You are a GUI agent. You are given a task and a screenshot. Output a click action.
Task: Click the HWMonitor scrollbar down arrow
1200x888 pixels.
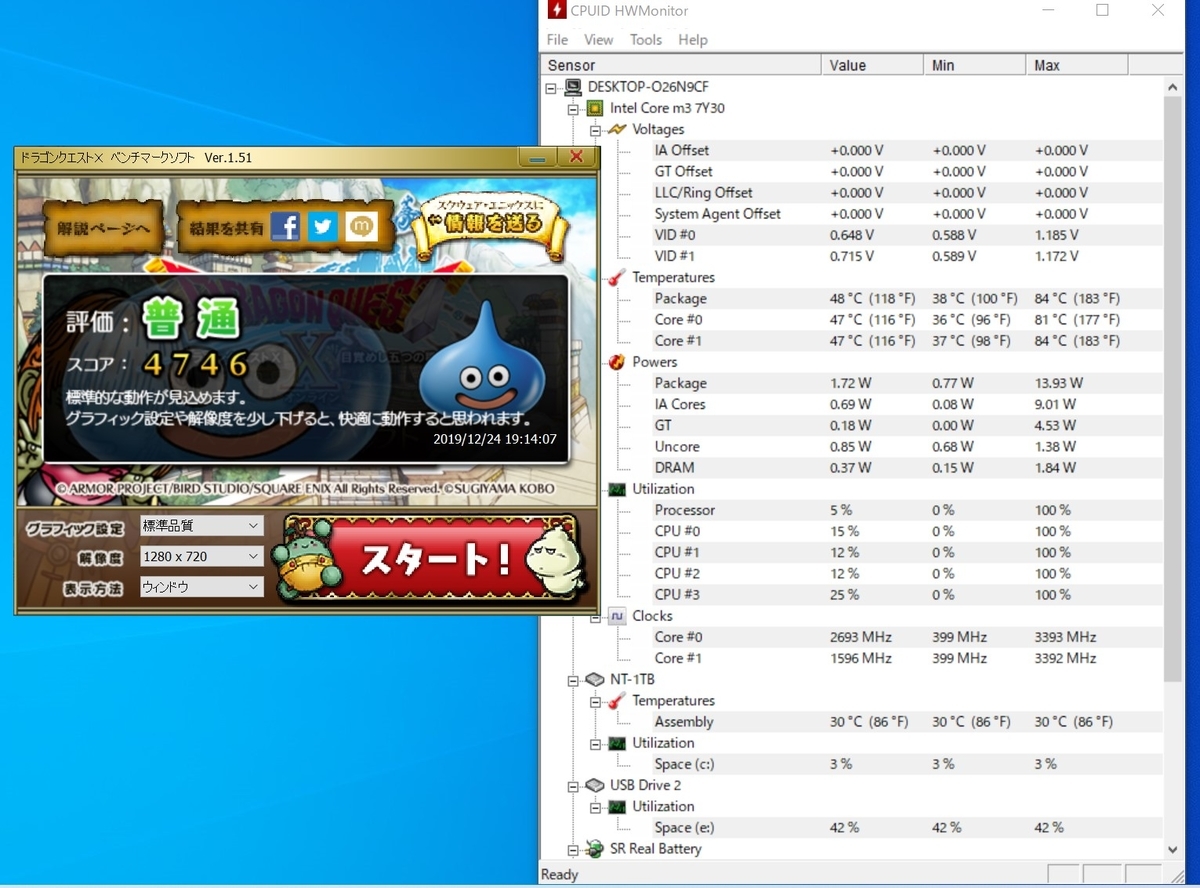[x=1174, y=850]
